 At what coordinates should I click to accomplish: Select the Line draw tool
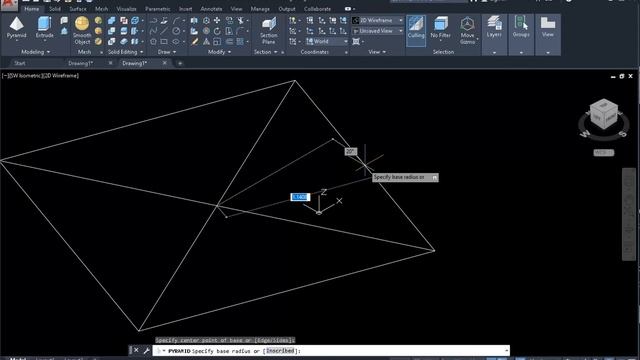tap(164, 31)
